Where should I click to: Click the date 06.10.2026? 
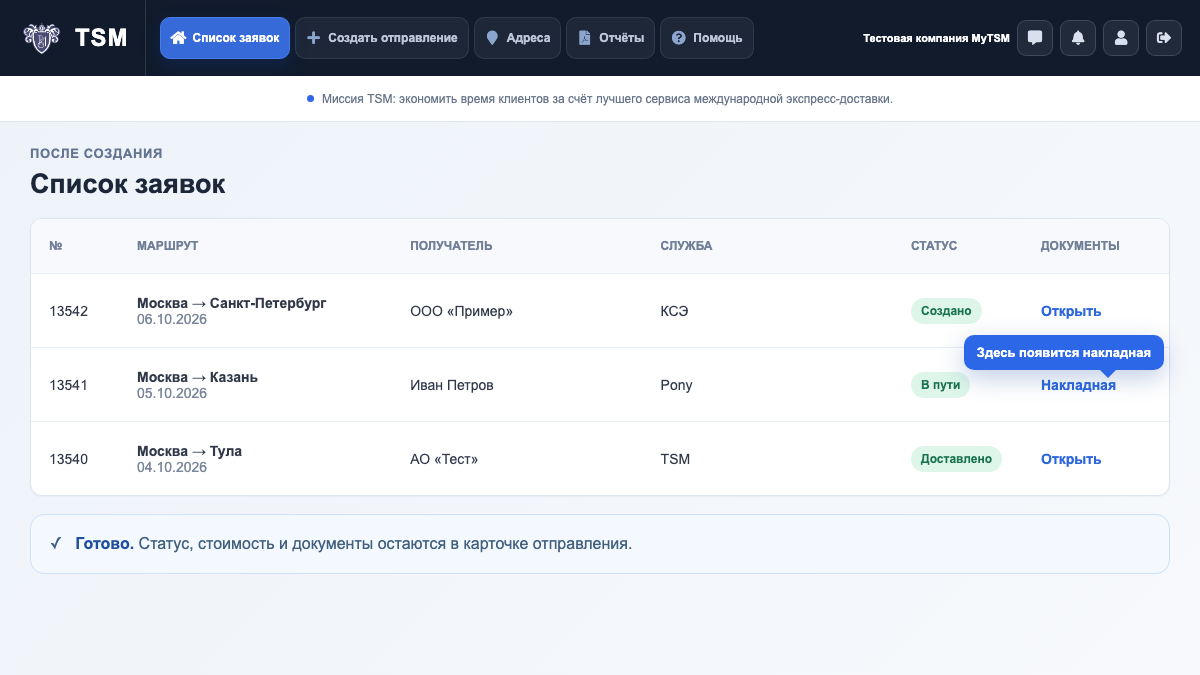(x=172, y=319)
